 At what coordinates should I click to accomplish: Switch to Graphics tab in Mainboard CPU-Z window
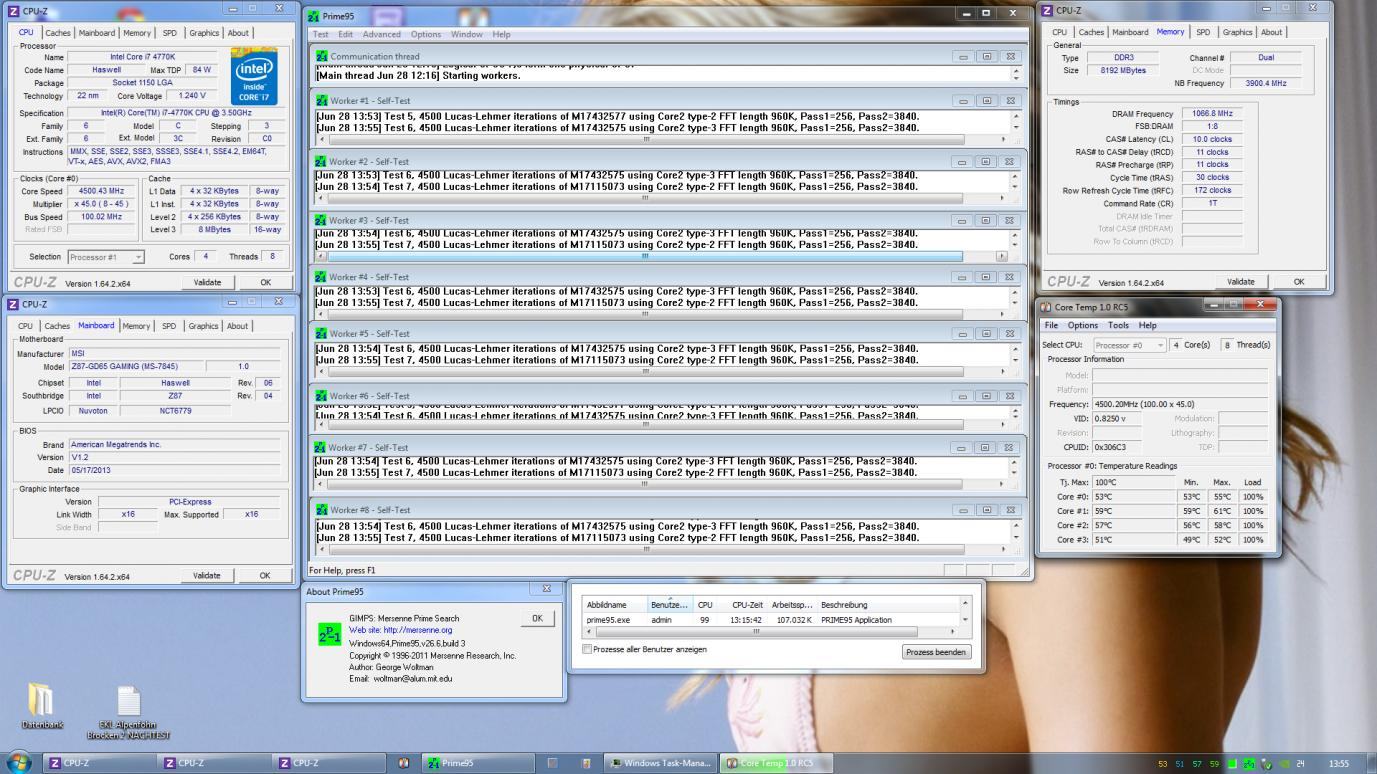[x=203, y=326]
